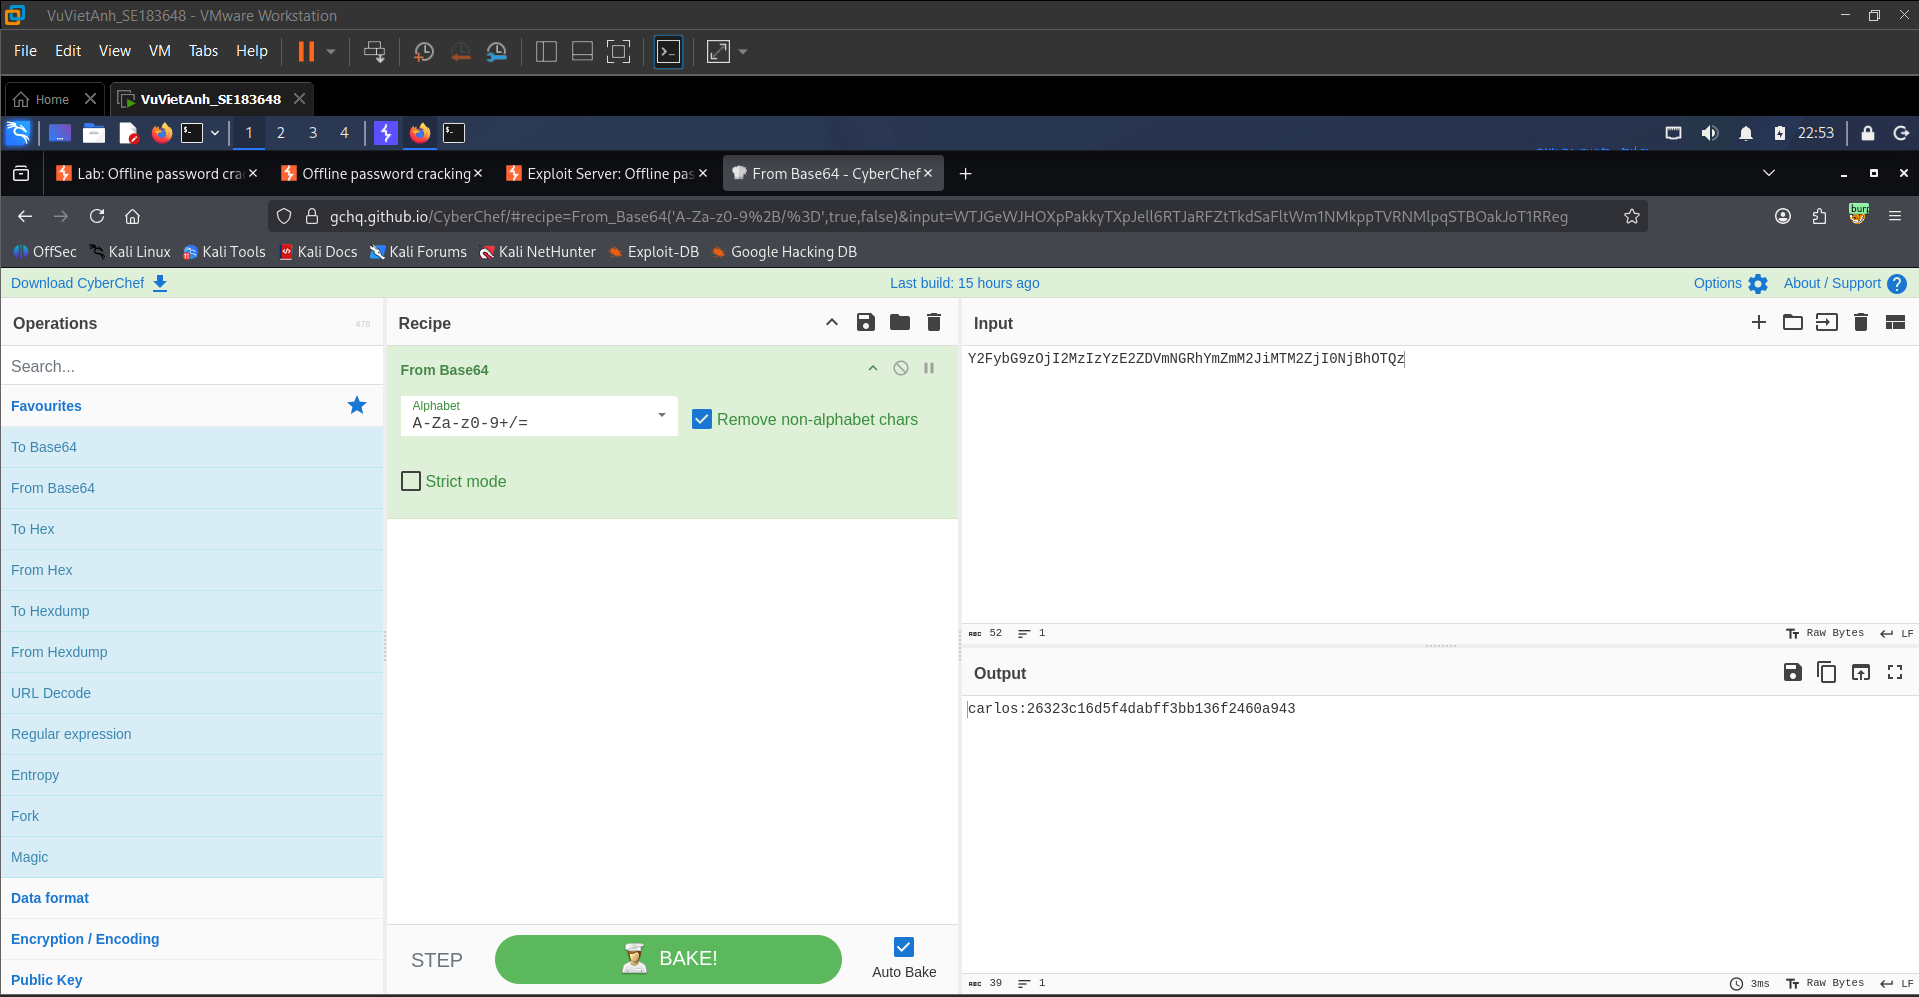Image resolution: width=1919 pixels, height=997 pixels.
Task: Load a recipe with folder icon
Action: click(x=900, y=322)
